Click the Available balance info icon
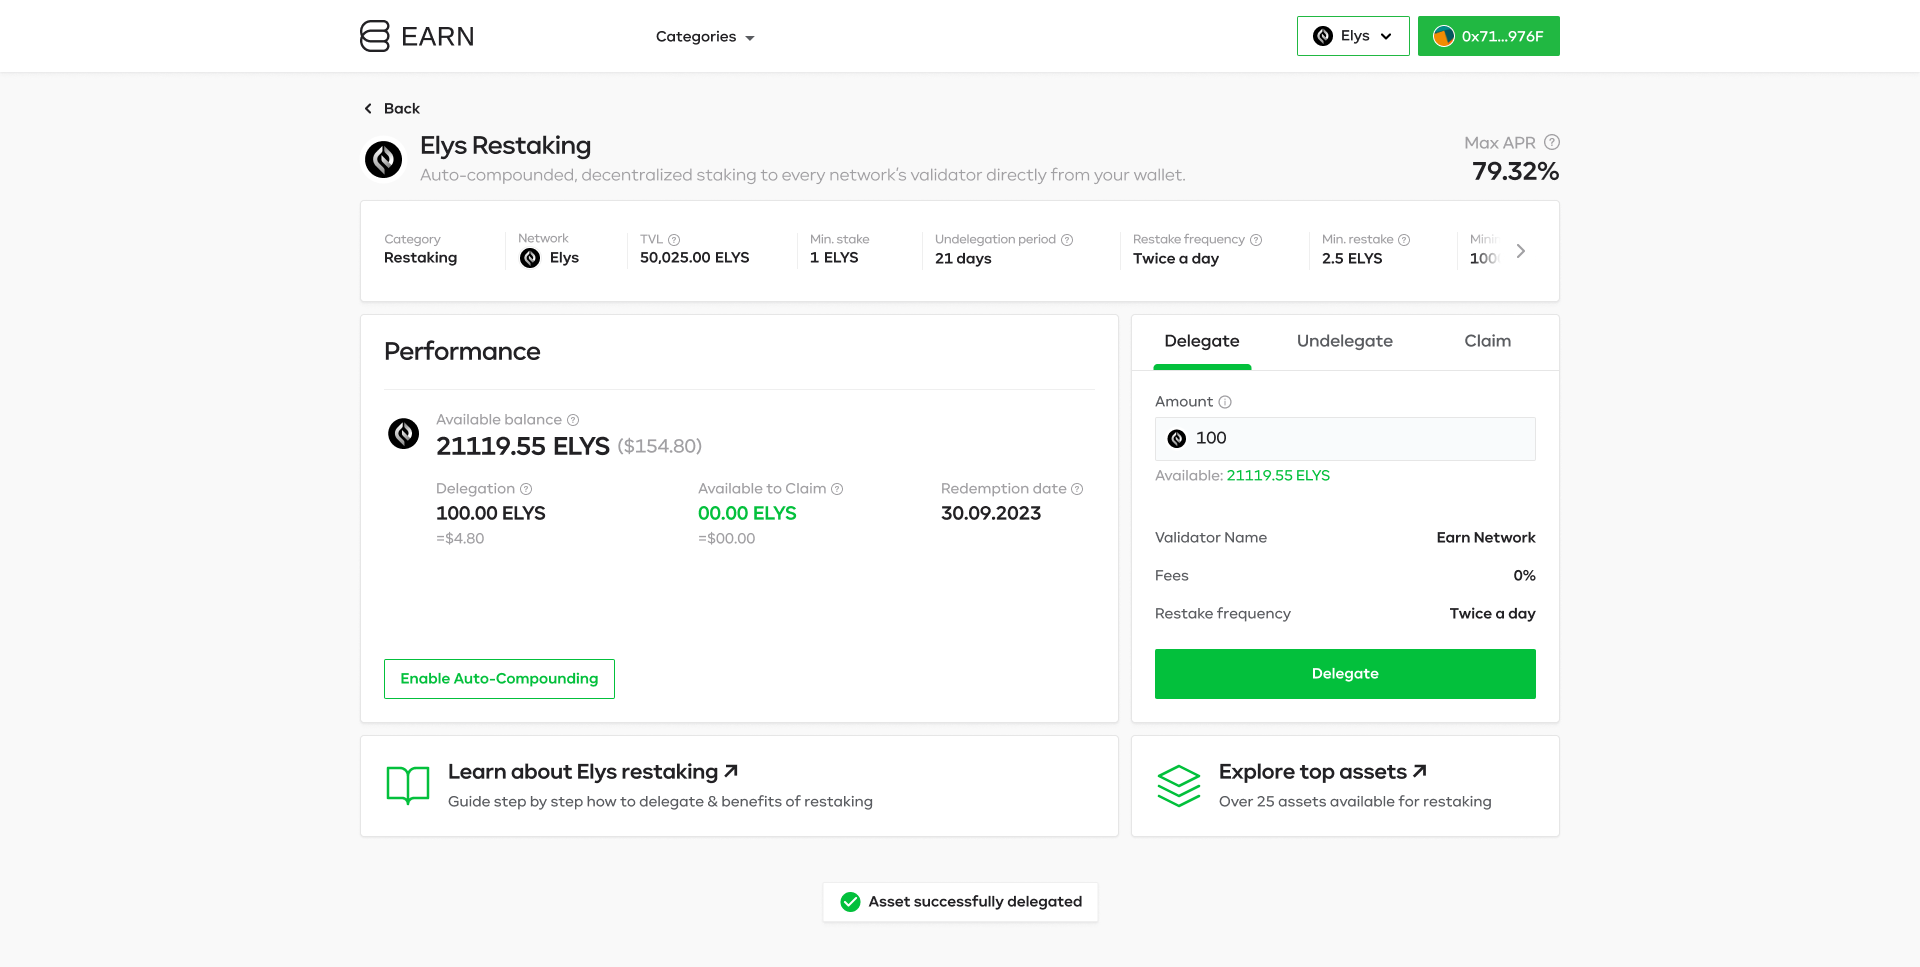1920x967 pixels. (x=573, y=420)
